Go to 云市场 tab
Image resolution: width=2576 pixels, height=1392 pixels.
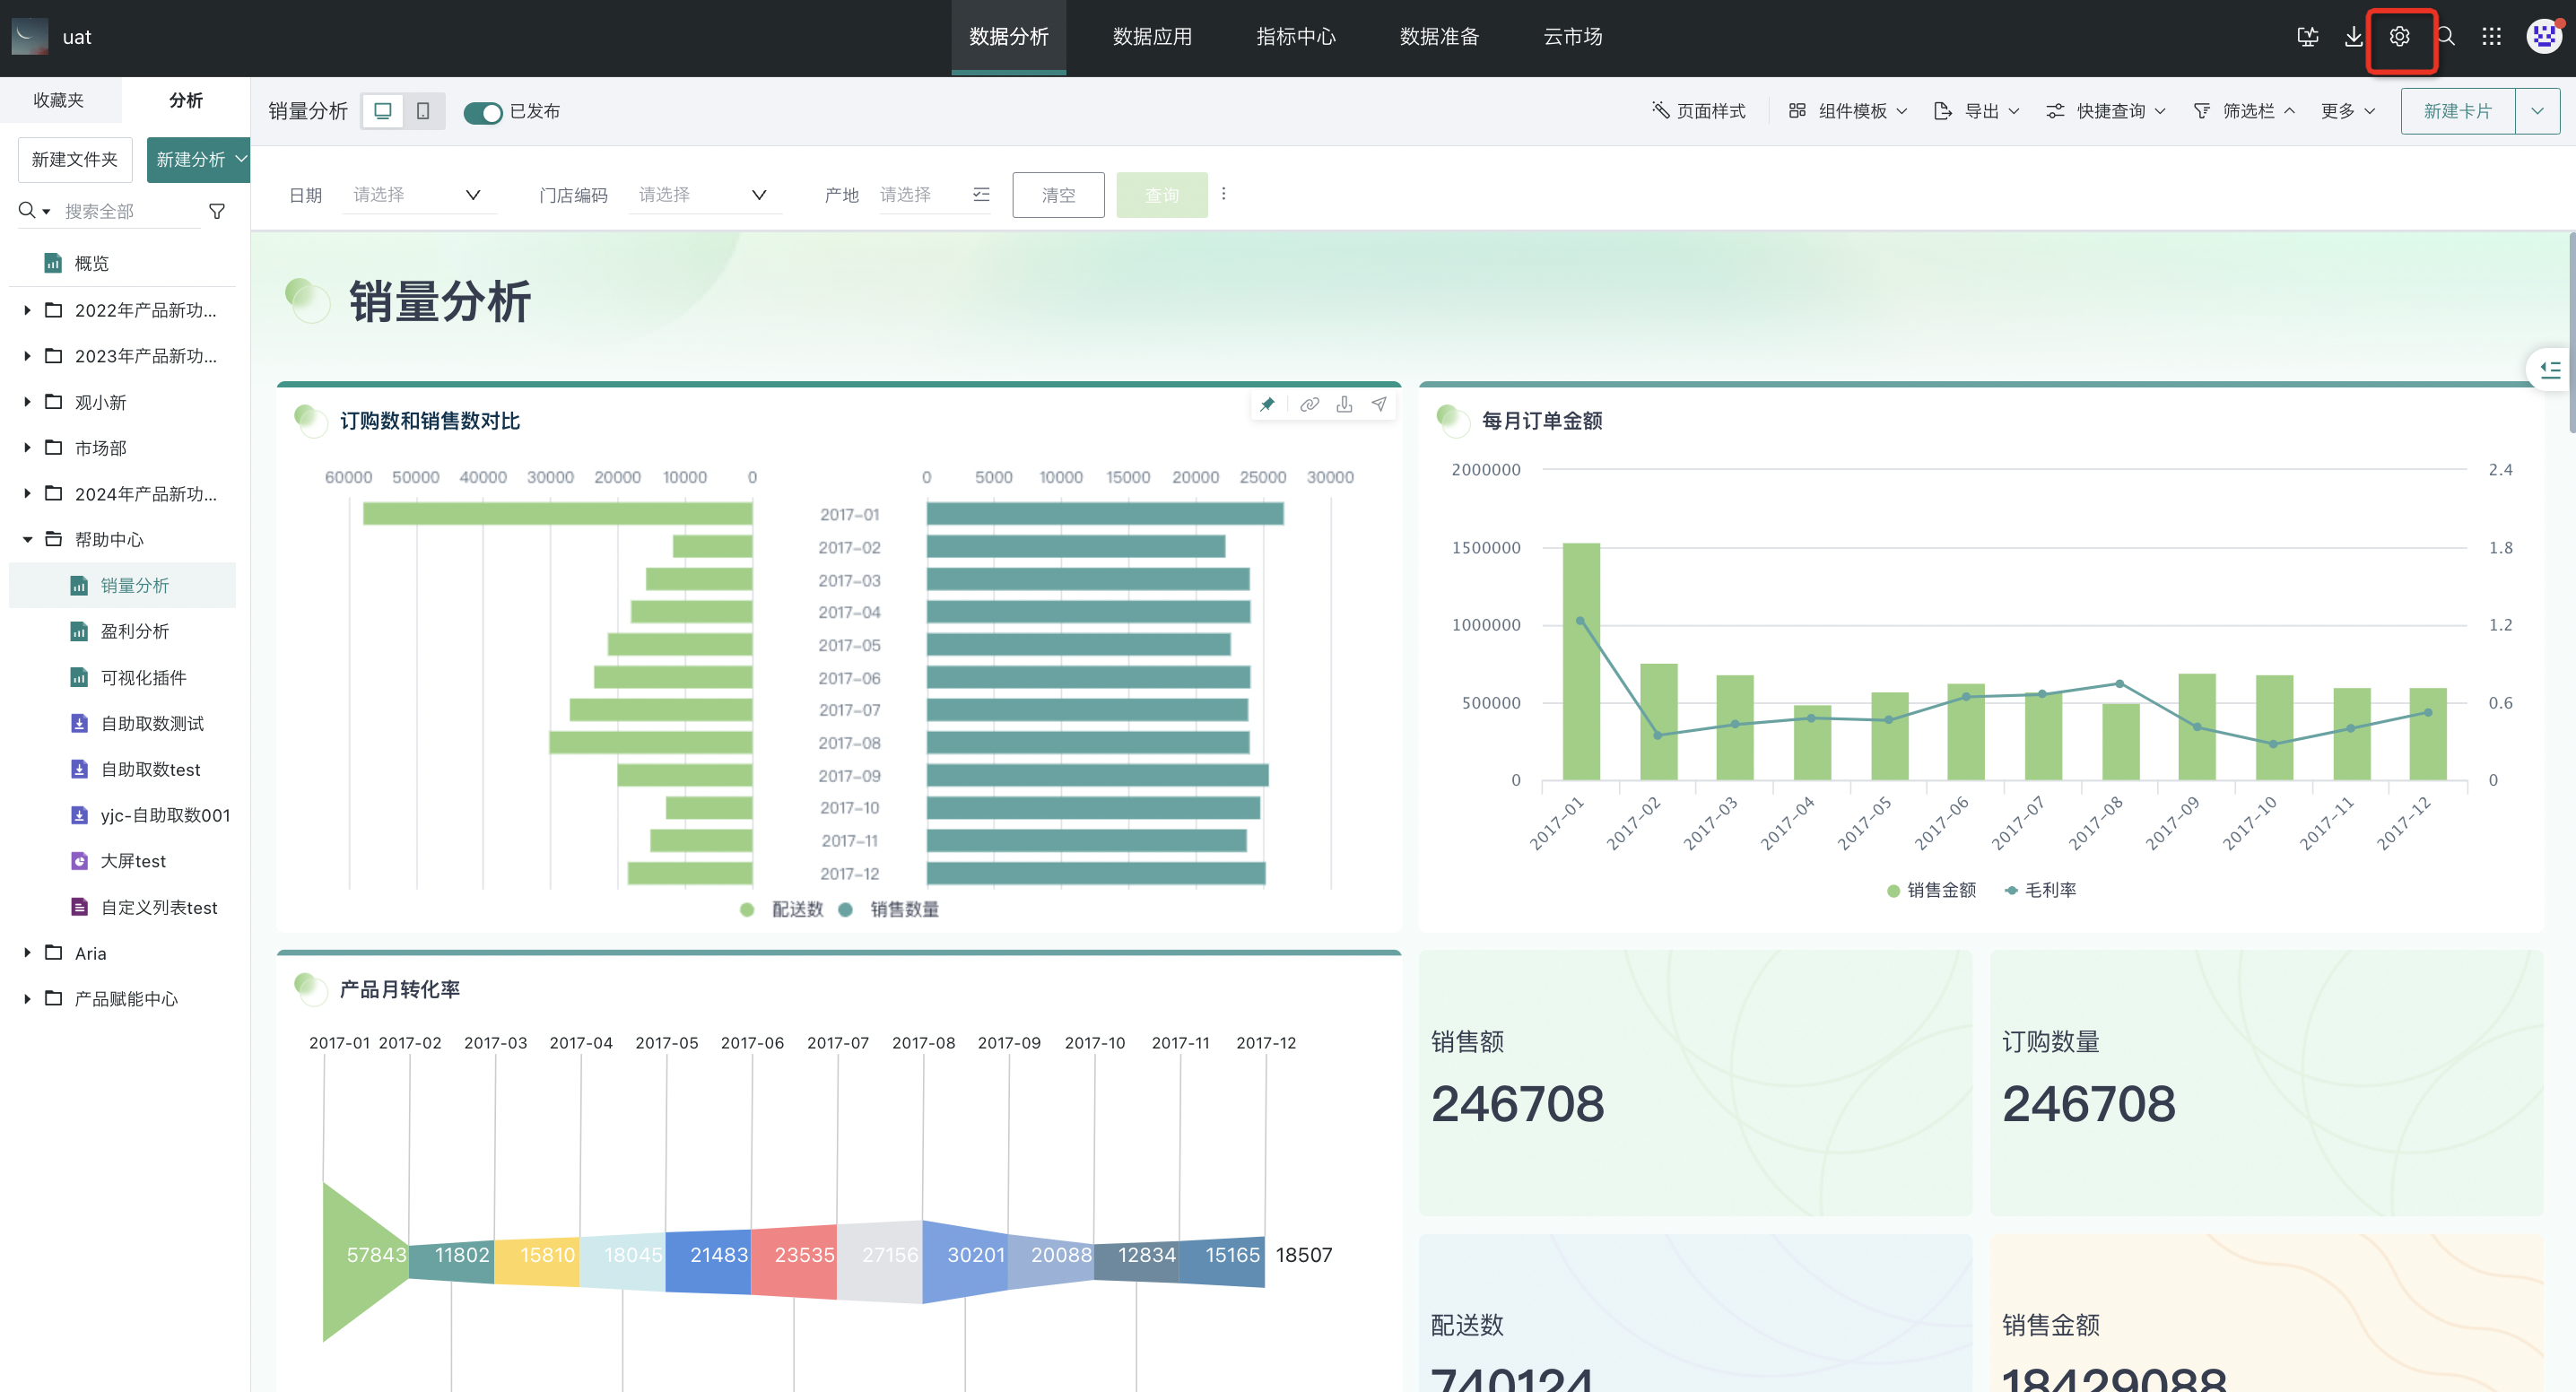(x=1572, y=37)
